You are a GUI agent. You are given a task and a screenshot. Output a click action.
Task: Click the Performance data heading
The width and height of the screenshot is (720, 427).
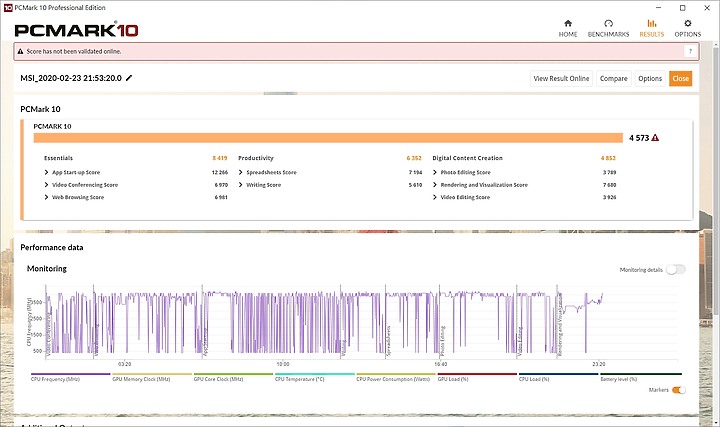[x=52, y=247]
